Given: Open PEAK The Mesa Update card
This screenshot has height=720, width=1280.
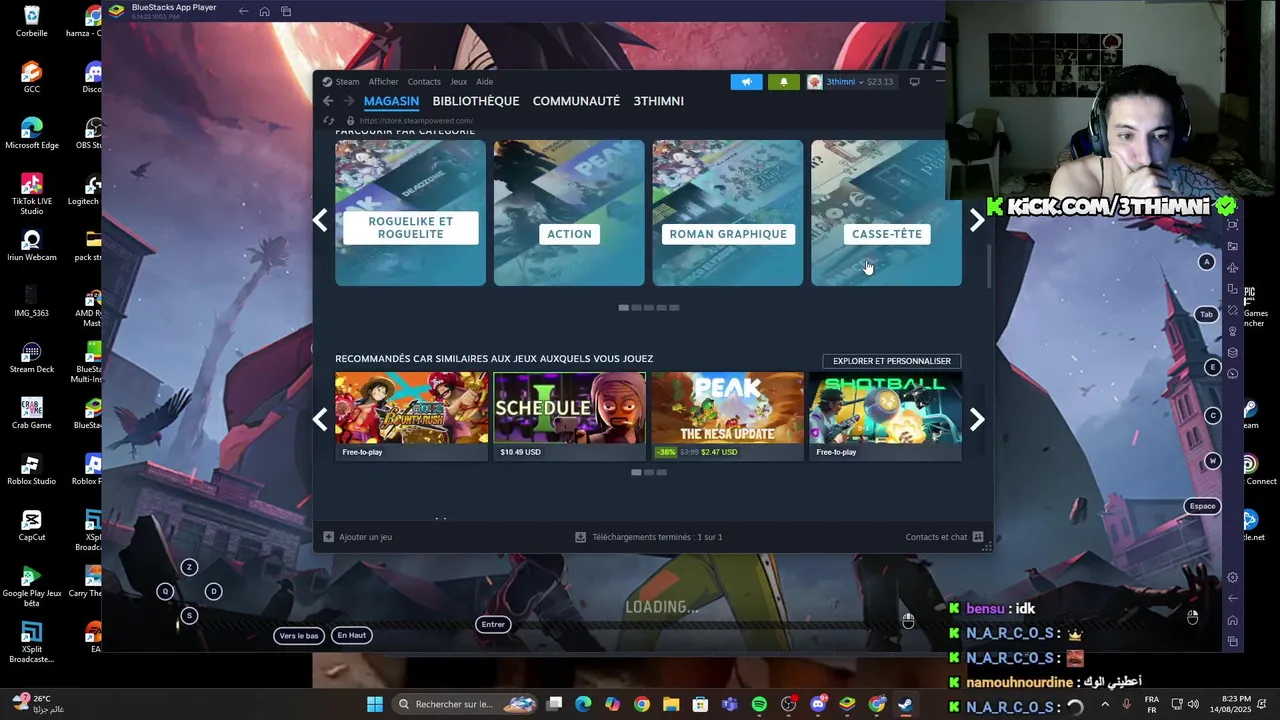Looking at the screenshot, I should [727, 416].
